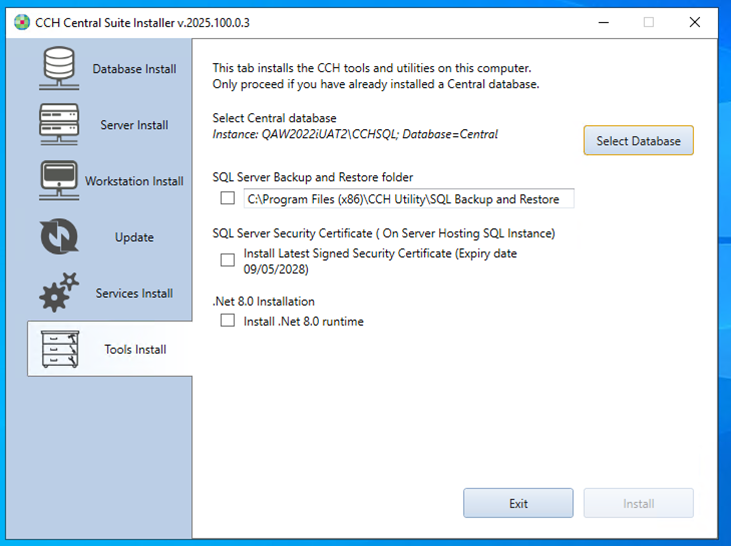Click the SQL Backup and Restore path field

coord(409,199)
